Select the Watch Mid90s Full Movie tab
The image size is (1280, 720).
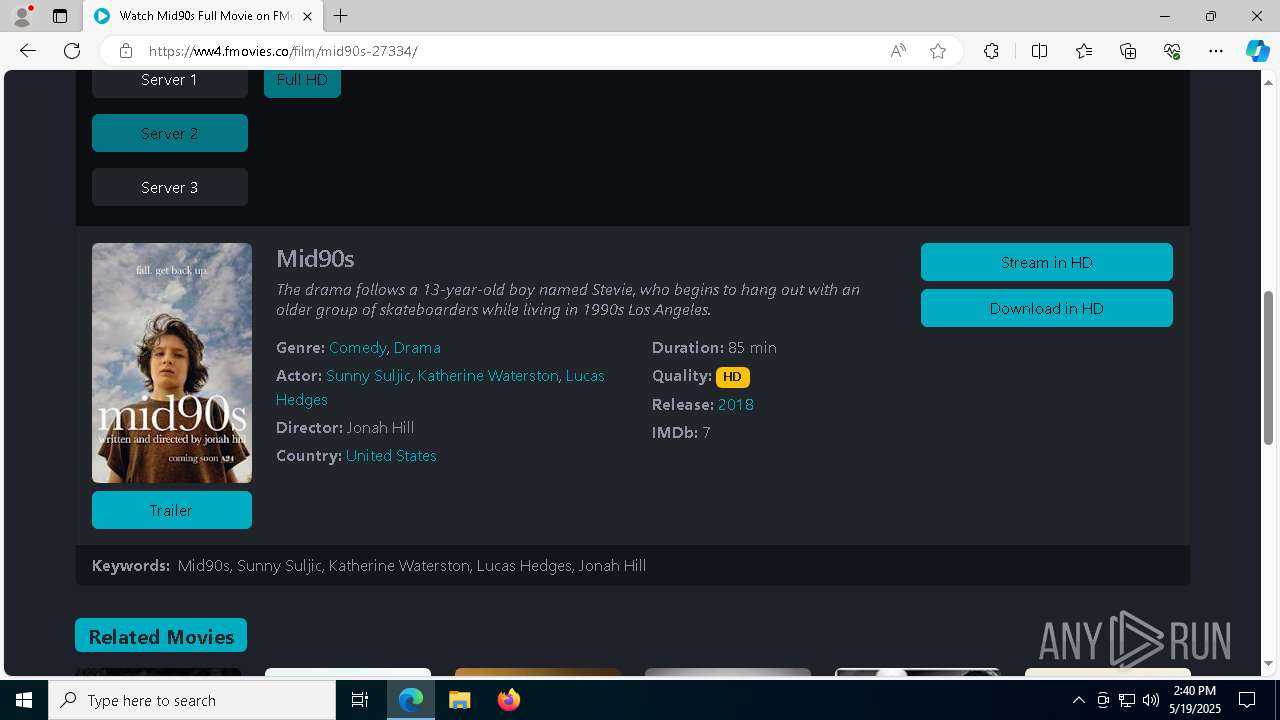(x=203, y=16)
